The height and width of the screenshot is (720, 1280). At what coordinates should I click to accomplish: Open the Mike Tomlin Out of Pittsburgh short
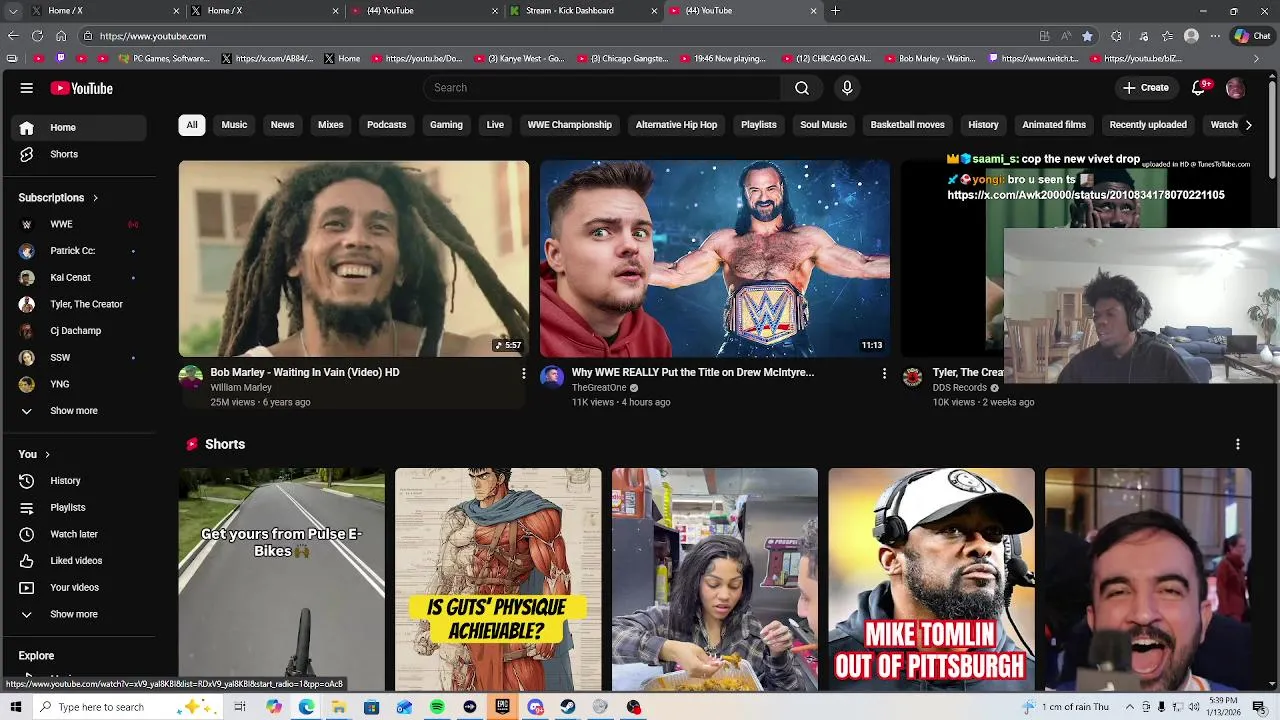(x=931, y=580)
